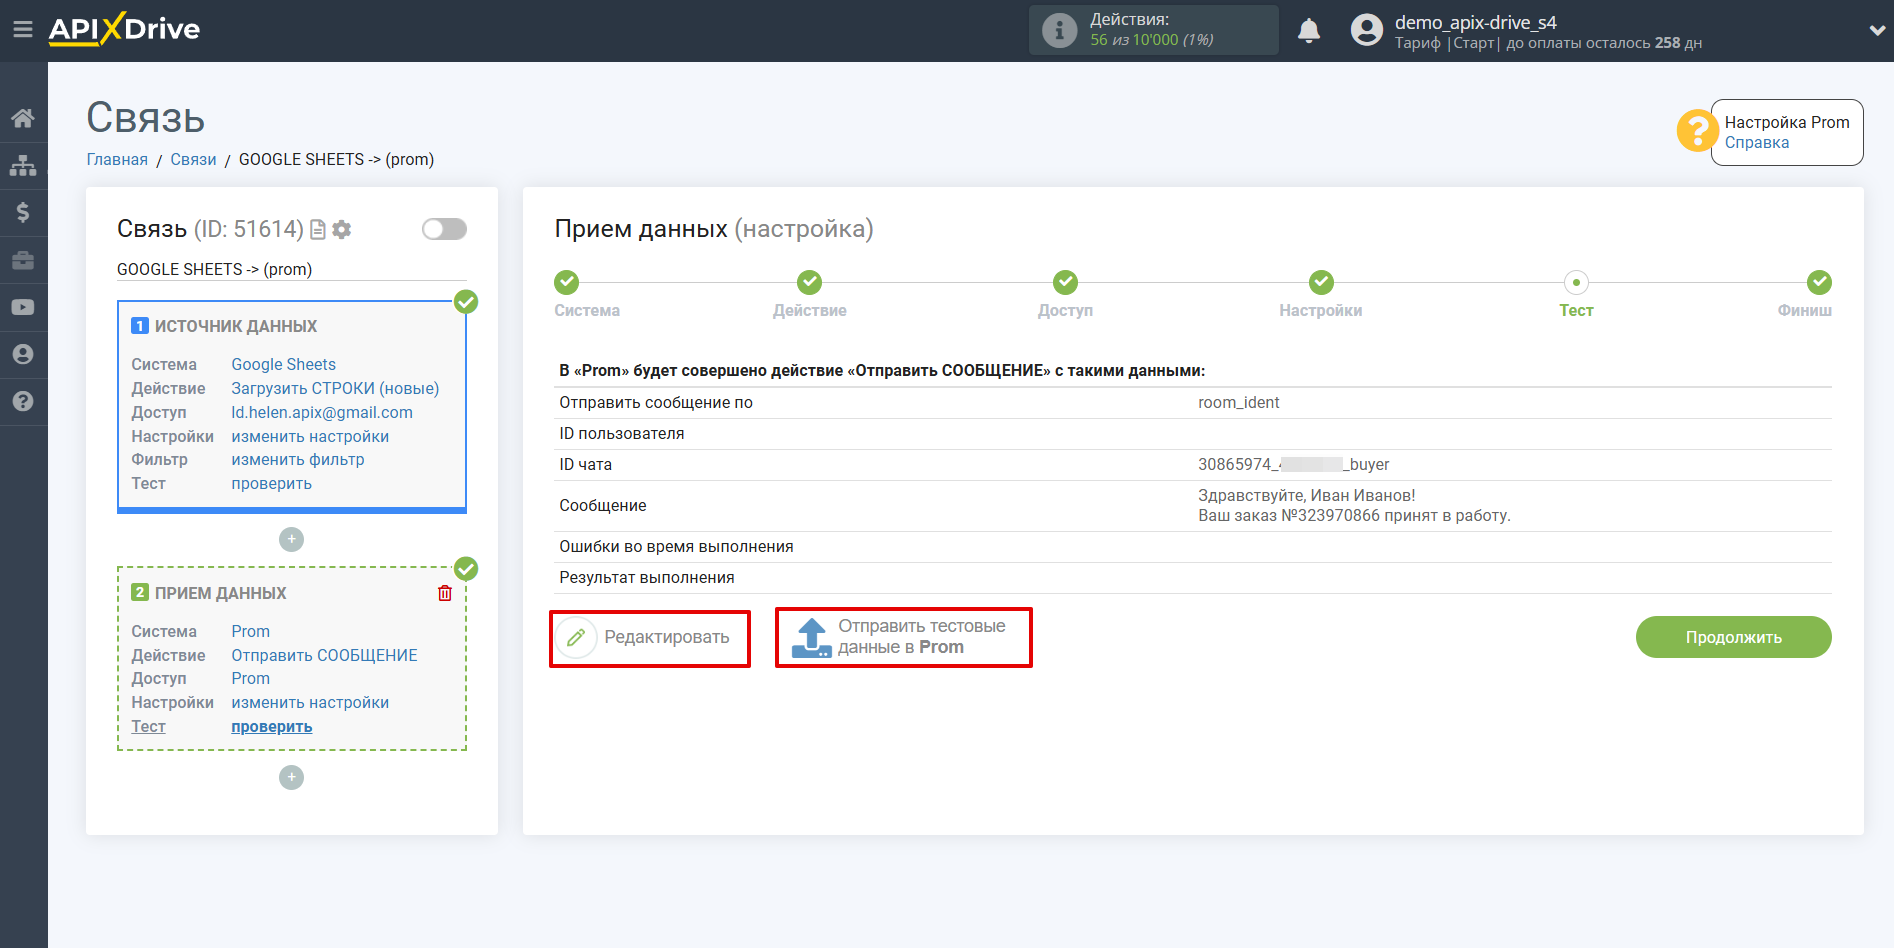Click the message text Здравствуйте, Иван Иванов!
The height and width of the screenshot is (948, 1894).
[x=1306, y=495]
